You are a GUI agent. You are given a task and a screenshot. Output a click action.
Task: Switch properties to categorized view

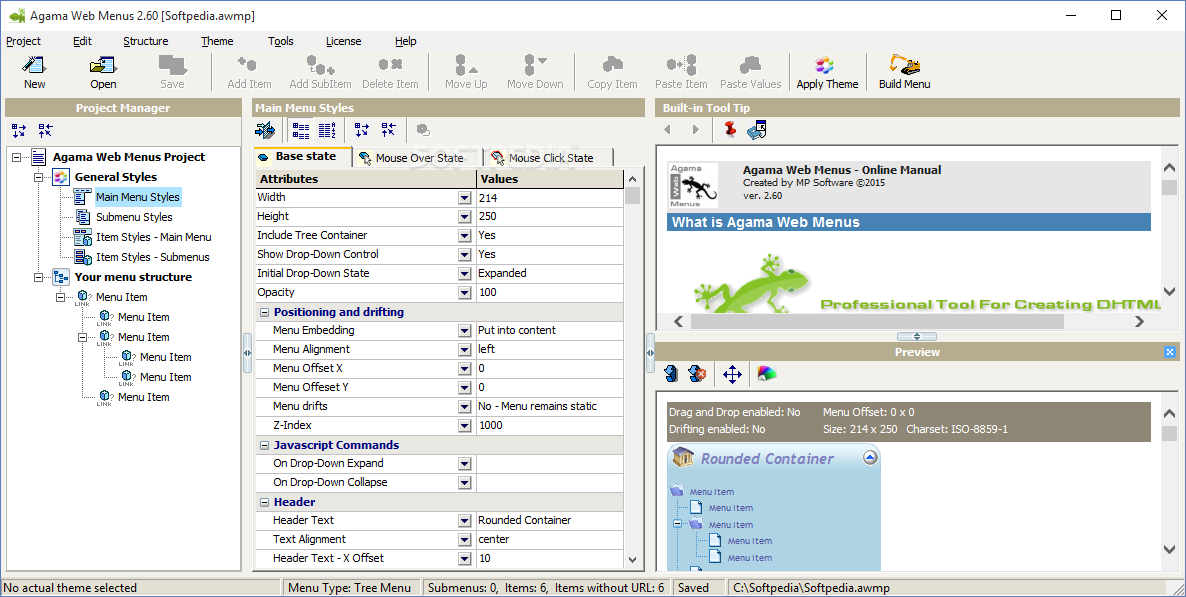click(x=300, y=130)
